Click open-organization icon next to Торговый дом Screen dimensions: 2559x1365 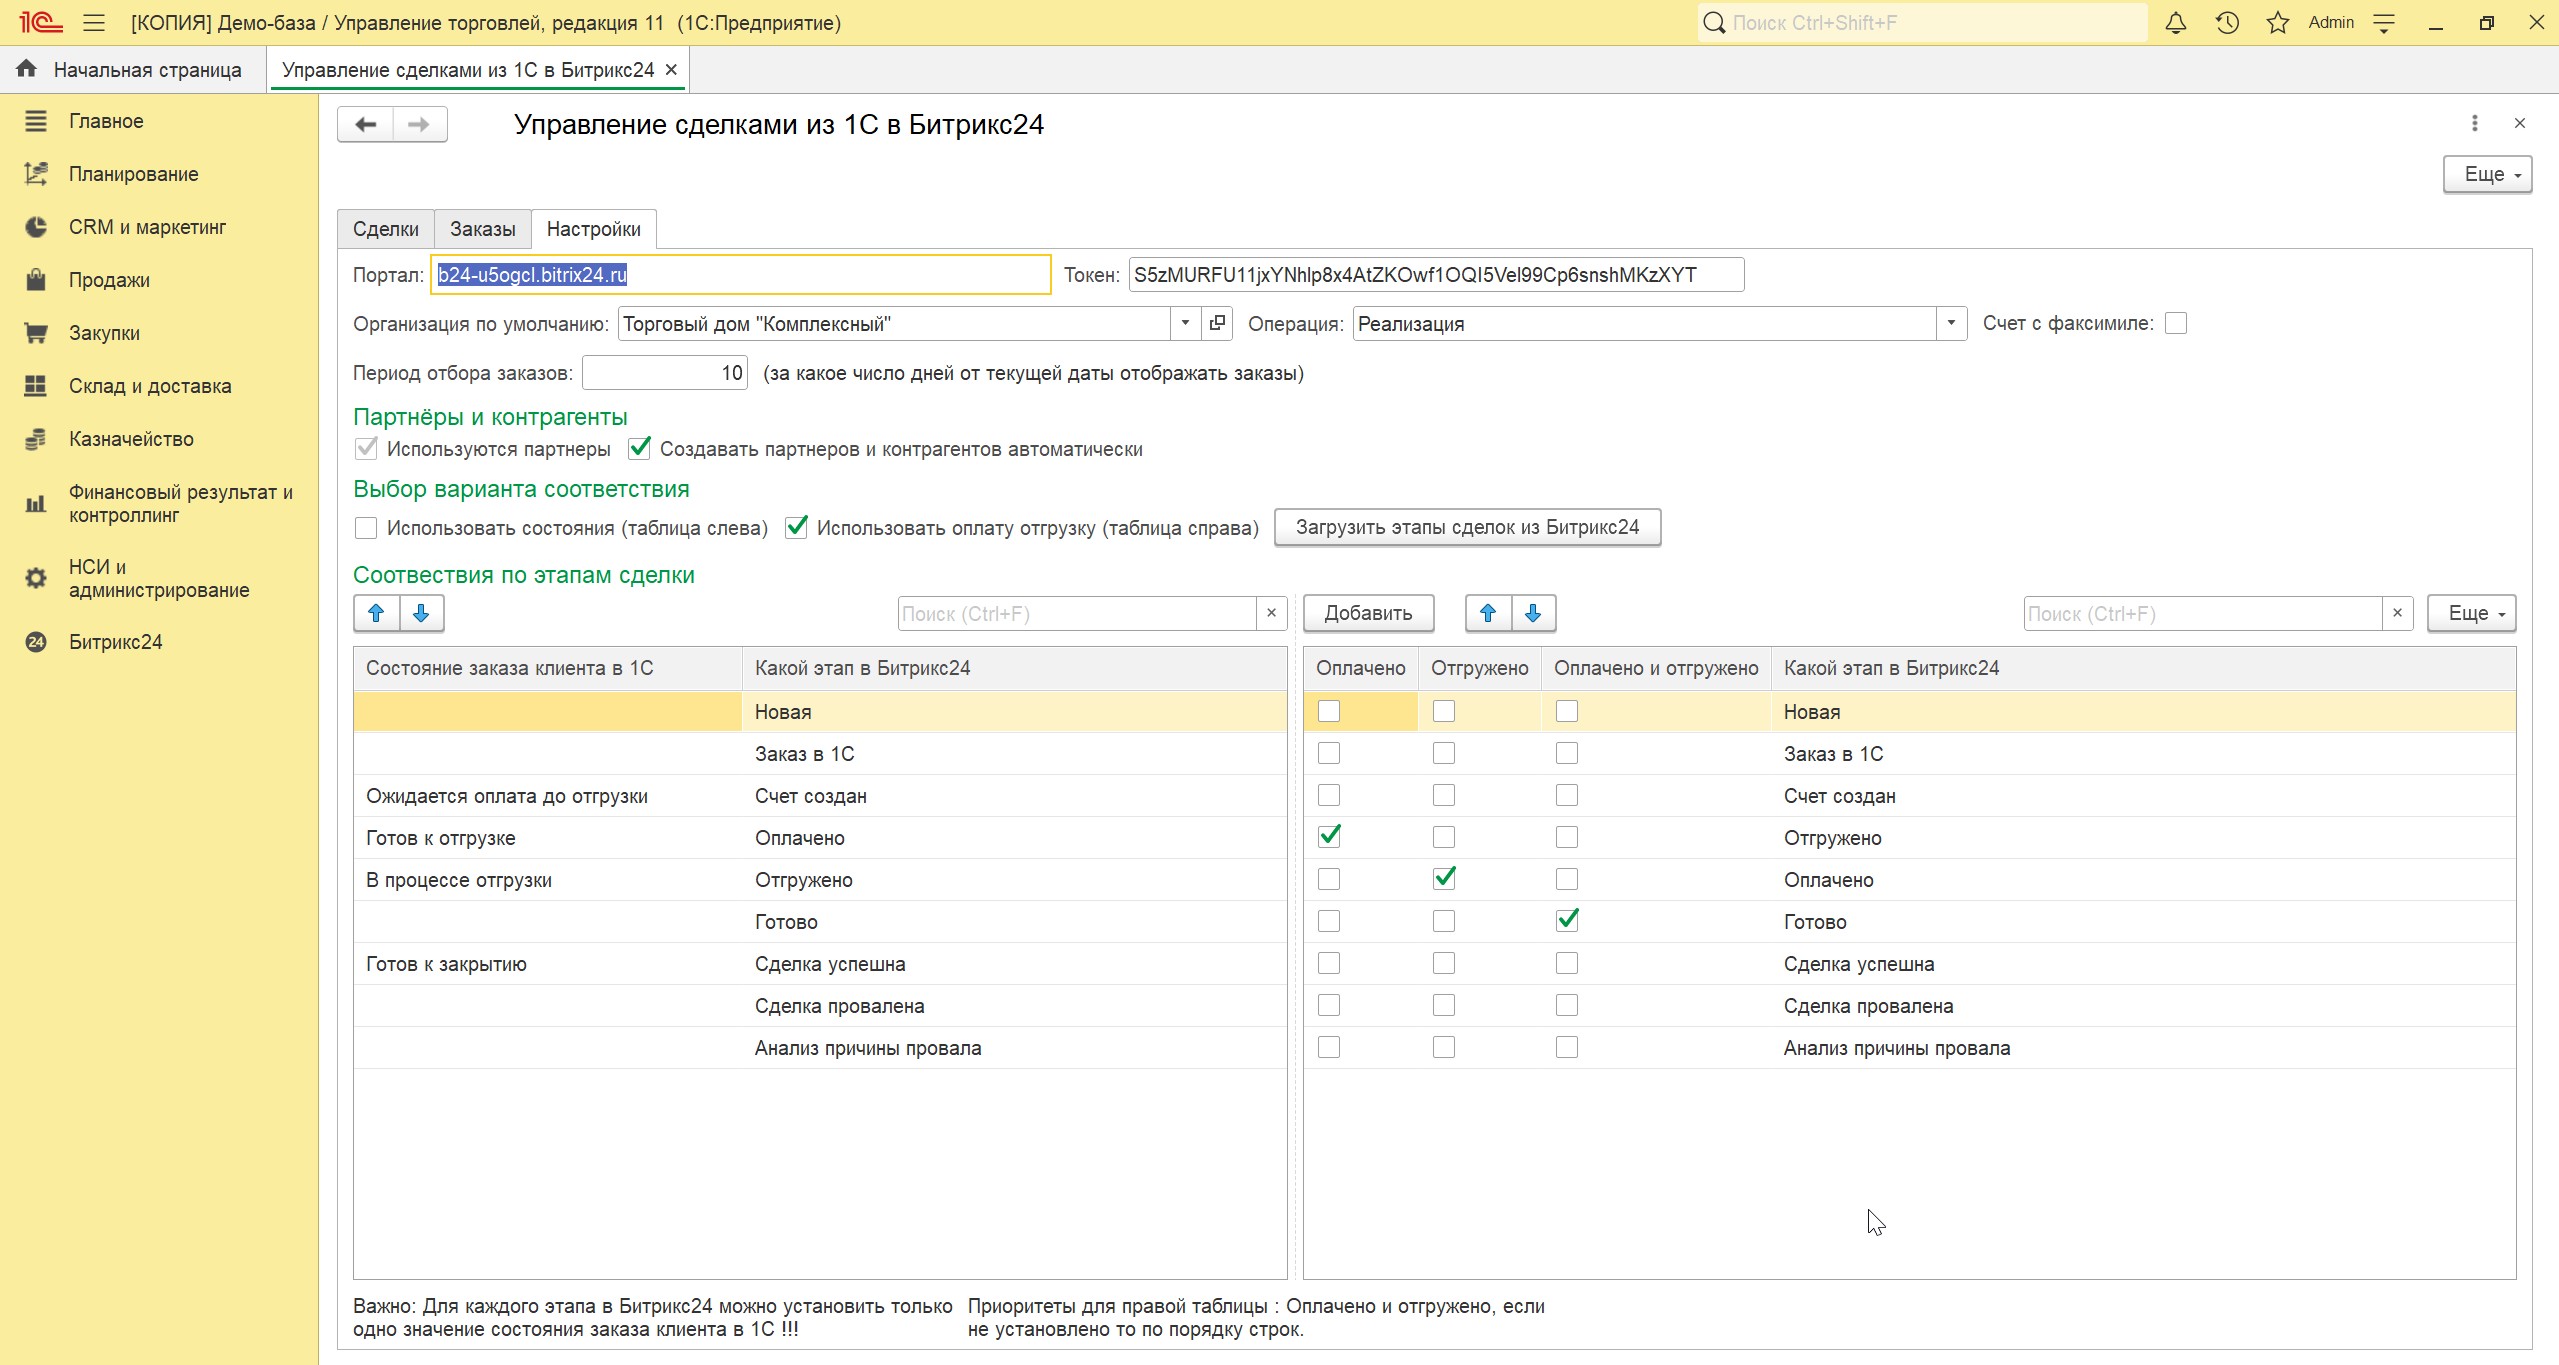[1217, 323]
